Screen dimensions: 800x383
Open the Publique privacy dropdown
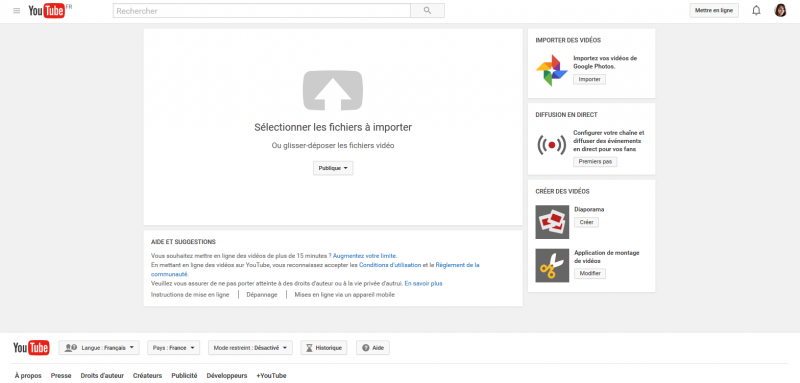coord(333,168)
